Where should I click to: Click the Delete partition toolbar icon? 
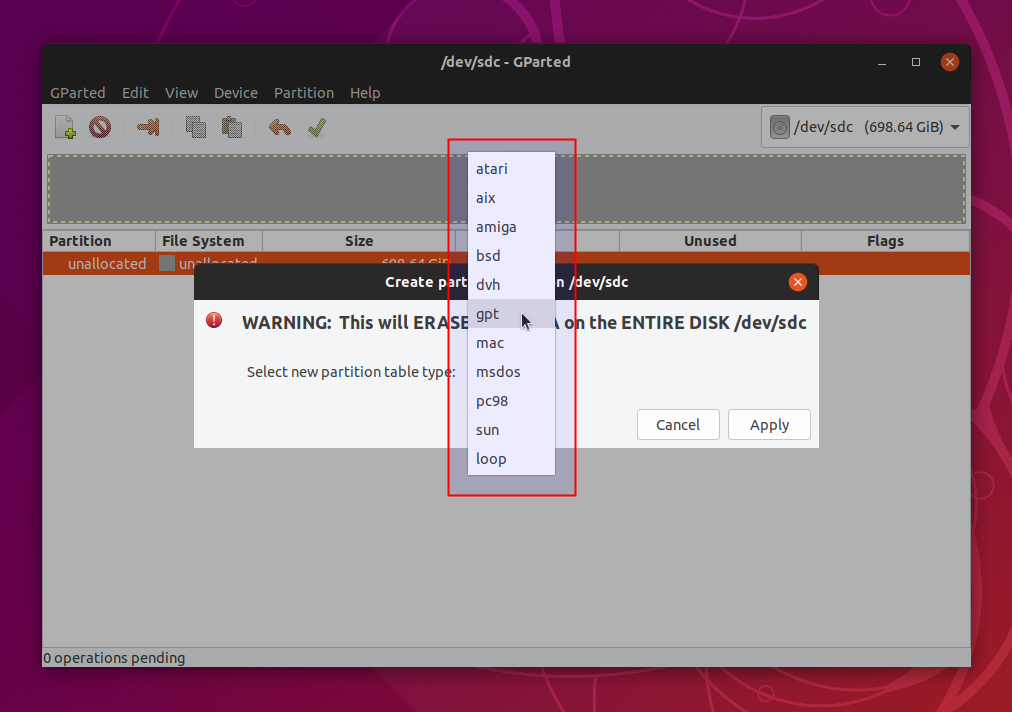point(100,127)
